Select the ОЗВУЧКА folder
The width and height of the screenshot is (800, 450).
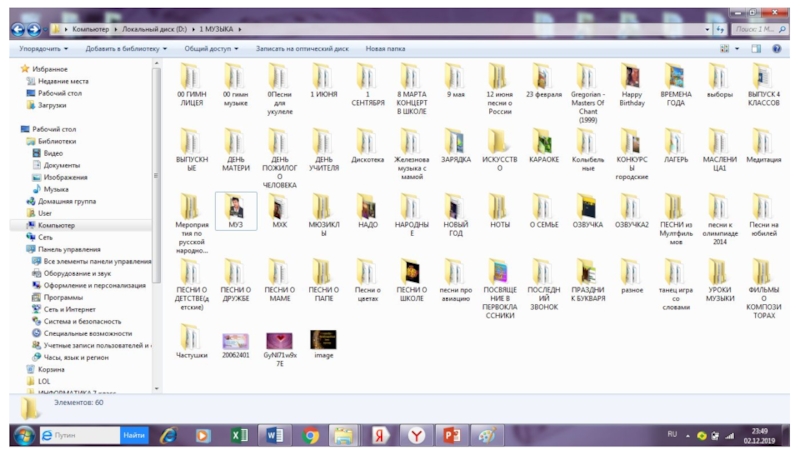coord(587,211)
